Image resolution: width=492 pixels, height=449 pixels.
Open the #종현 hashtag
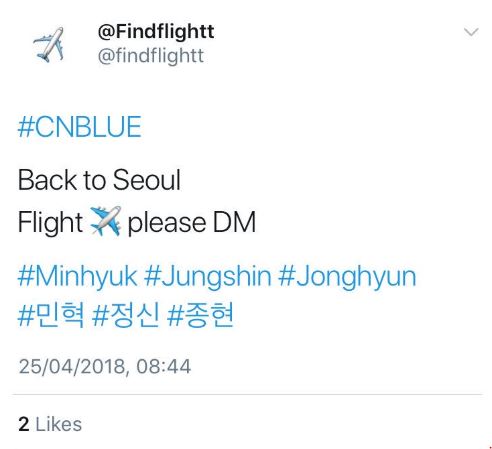coord(200,315)
